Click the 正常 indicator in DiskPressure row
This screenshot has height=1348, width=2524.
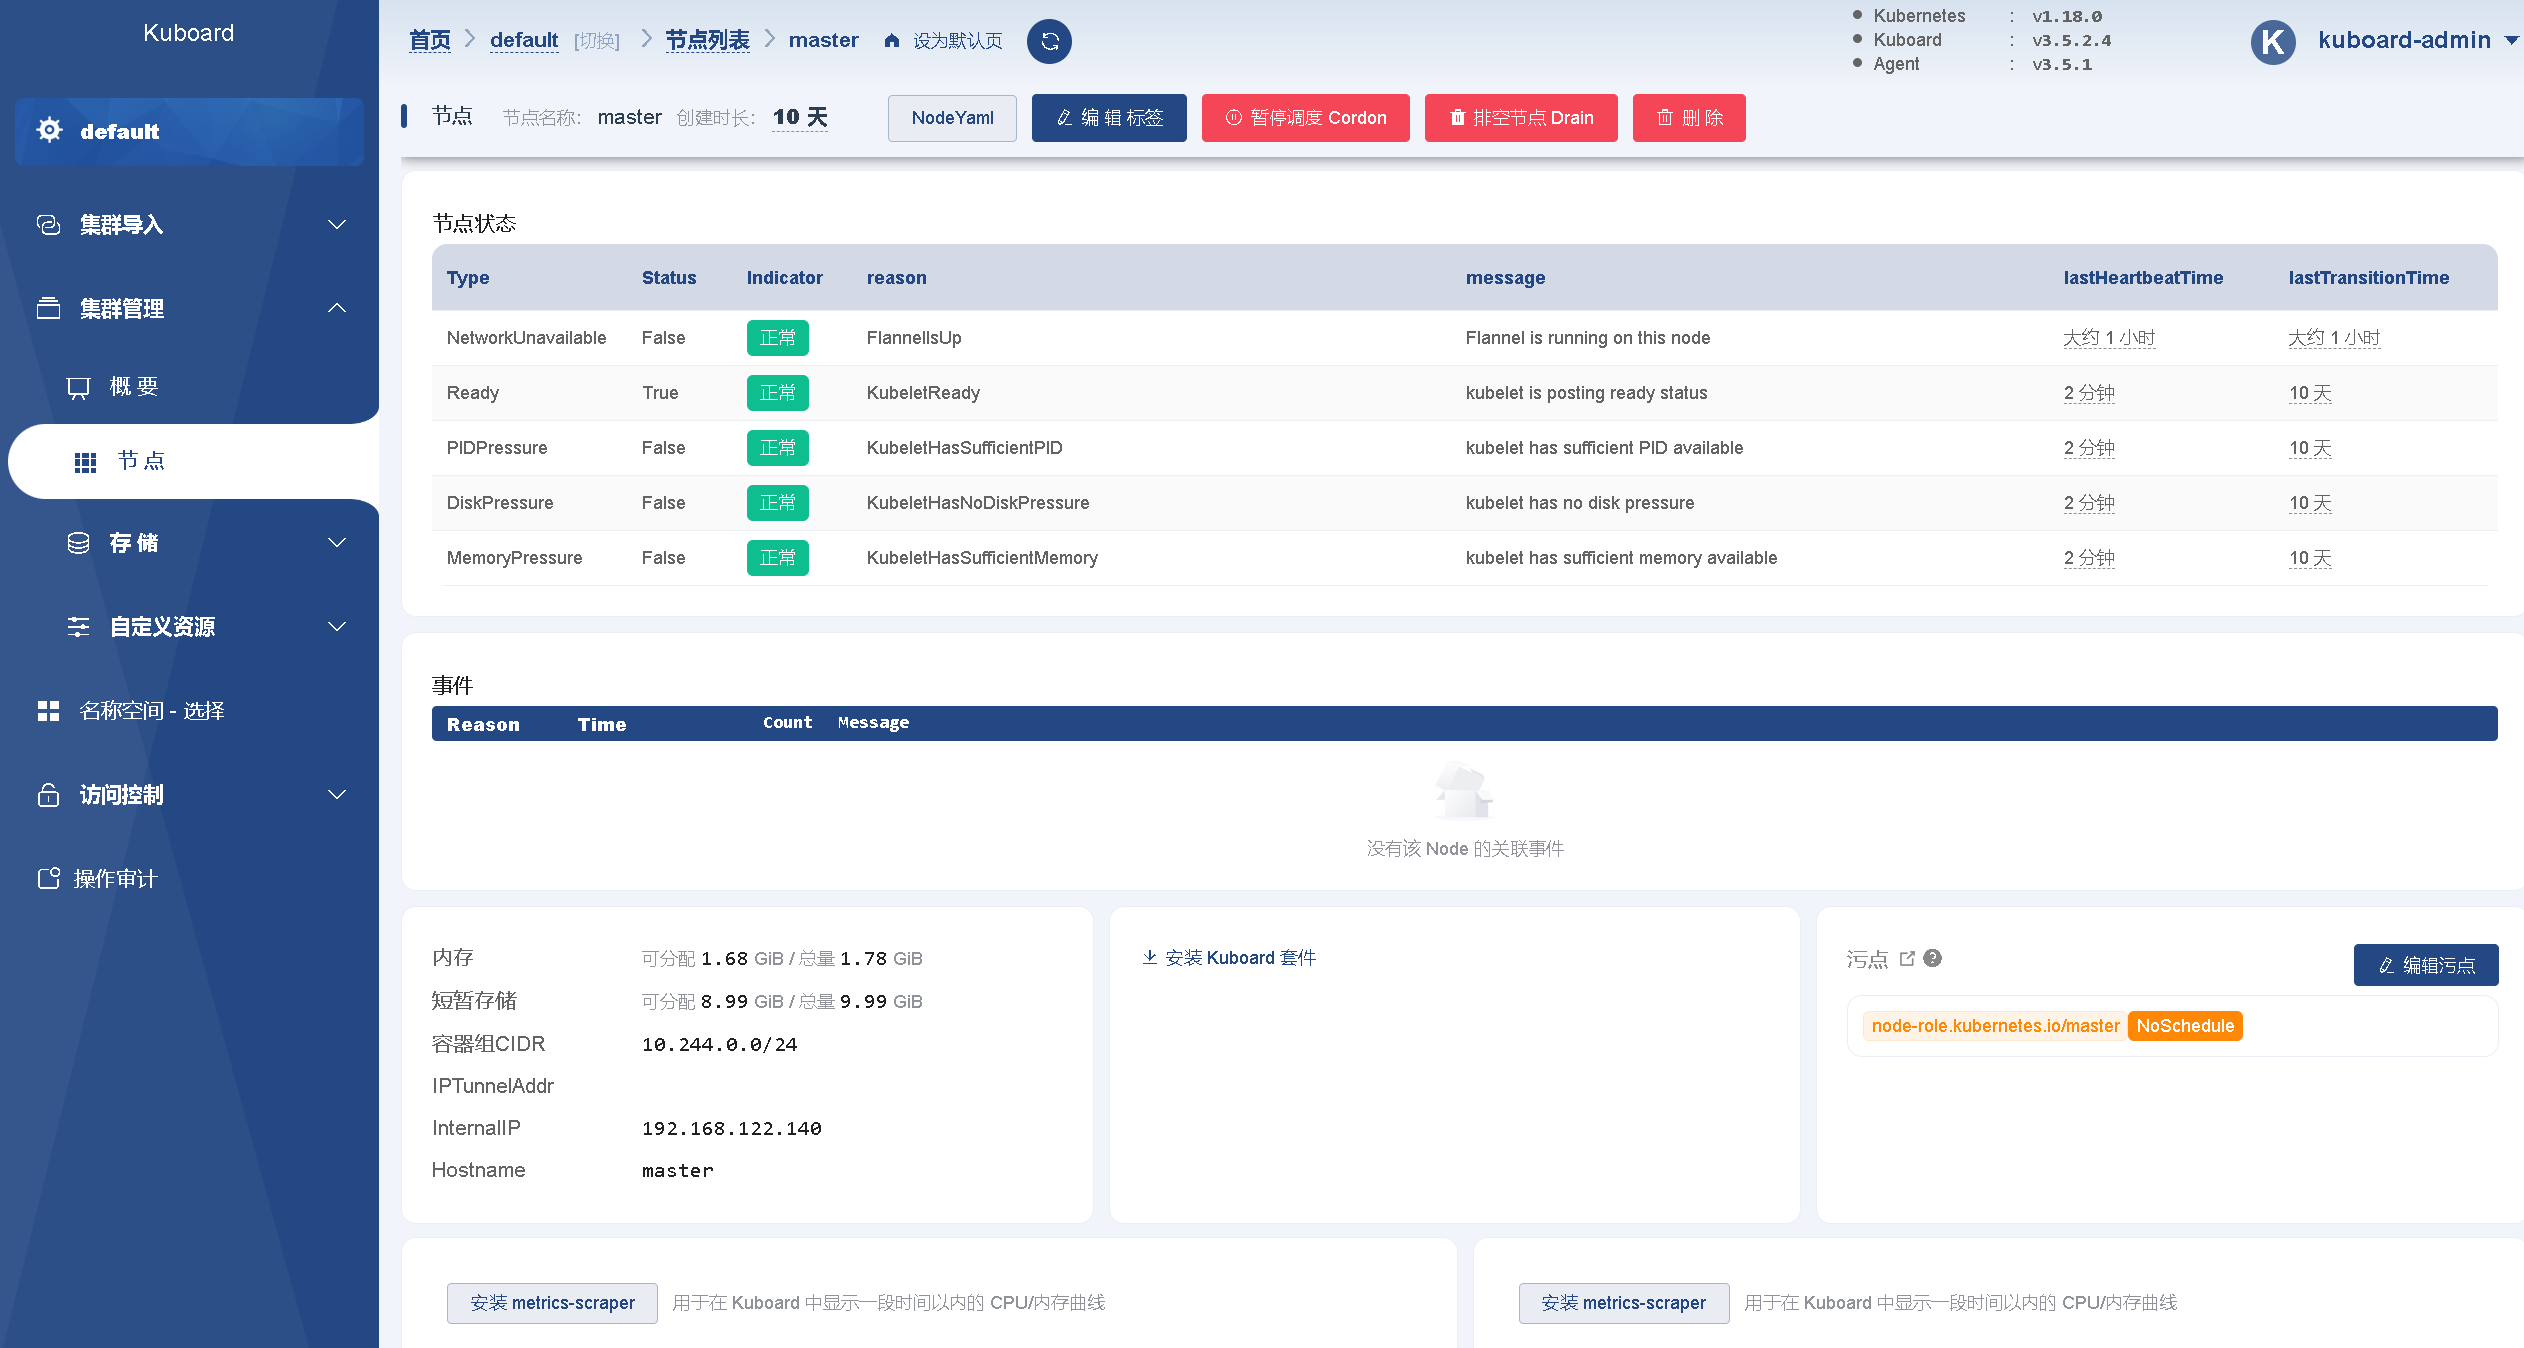coord(778,503)
